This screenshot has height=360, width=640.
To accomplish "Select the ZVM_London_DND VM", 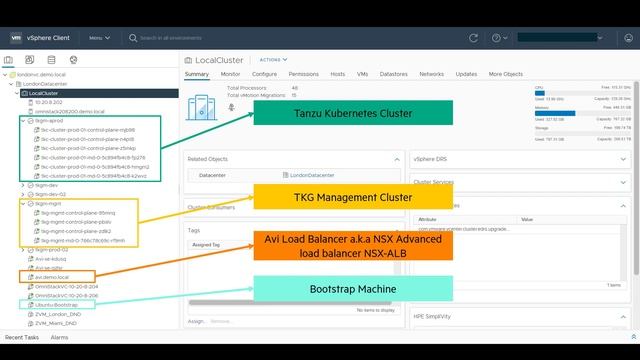I will (x=58, y=314).
